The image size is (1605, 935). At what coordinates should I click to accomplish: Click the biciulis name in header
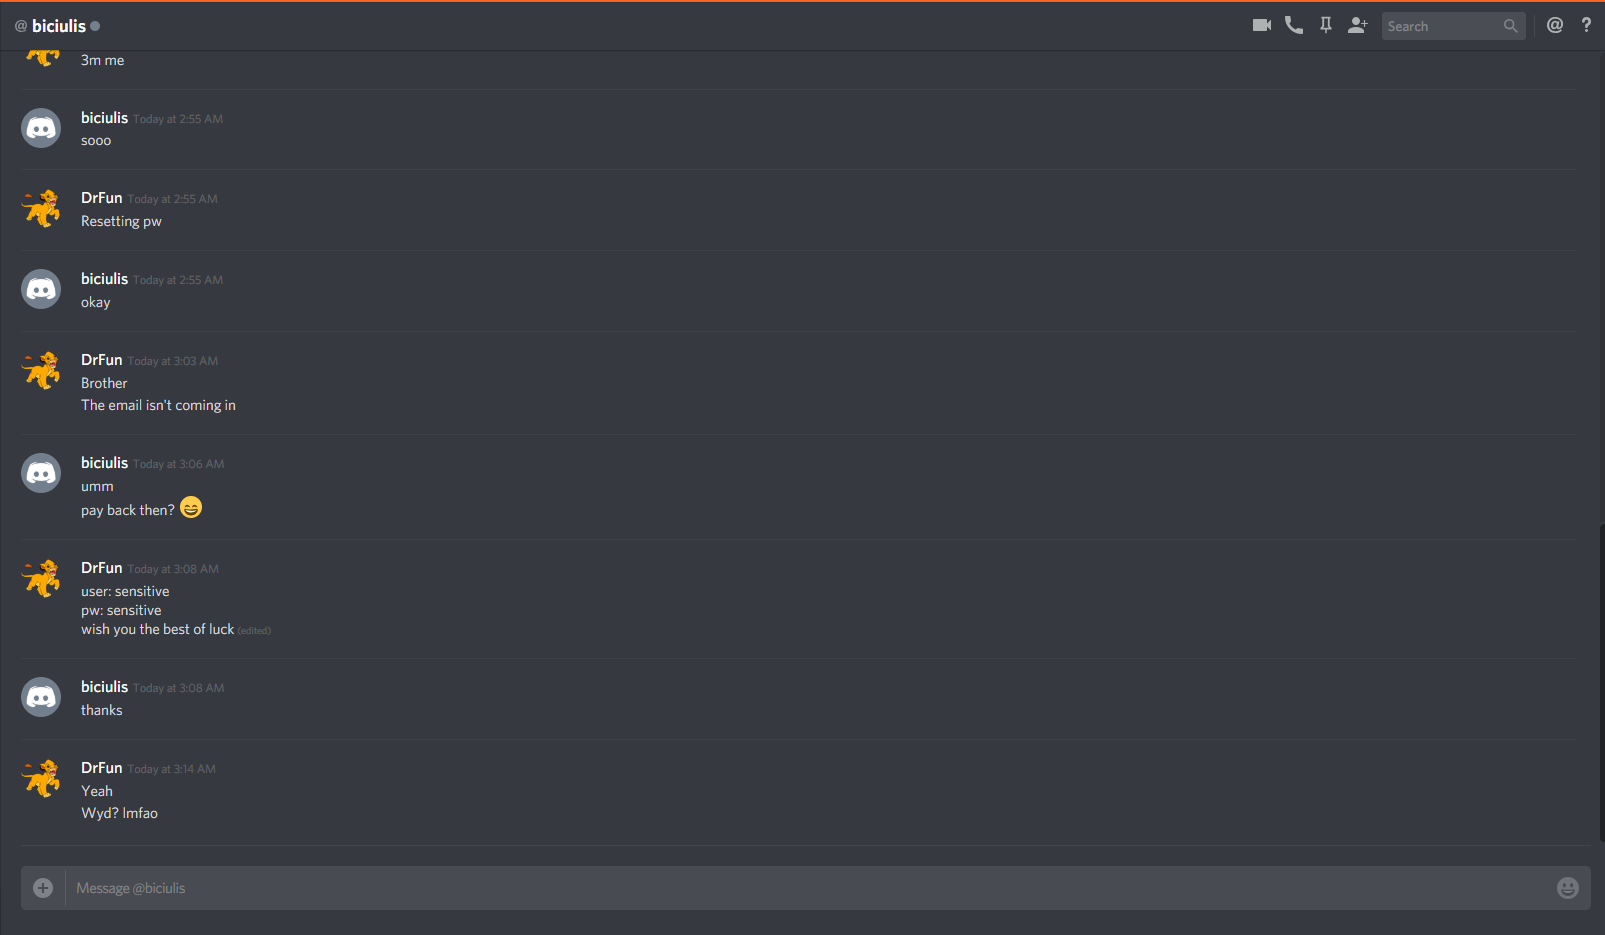click(x=59, y=26)
